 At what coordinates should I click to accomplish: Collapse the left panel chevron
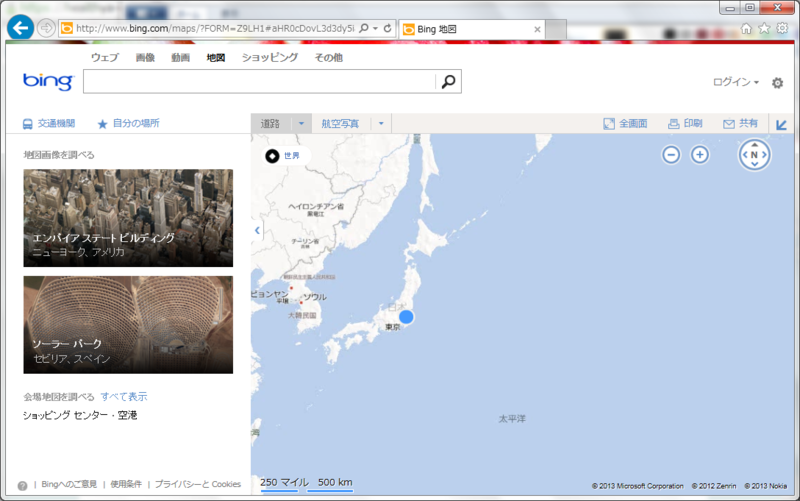click(x=257, y=231)
